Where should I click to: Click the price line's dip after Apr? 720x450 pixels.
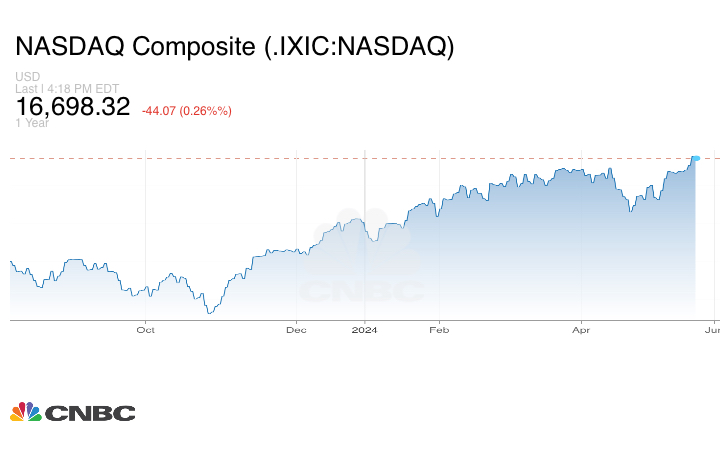coord(629,212)
